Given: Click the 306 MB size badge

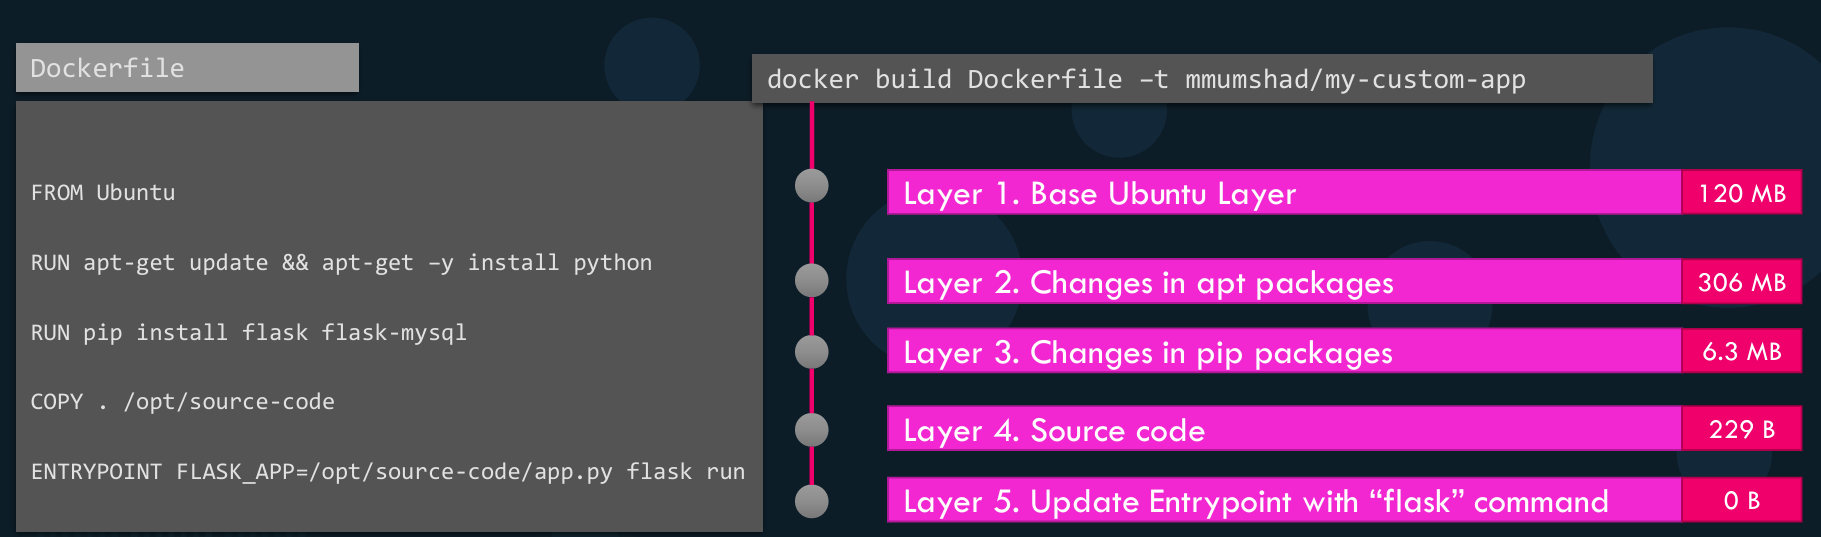Looking at the screenshot, I should (x=1741, y=282).
